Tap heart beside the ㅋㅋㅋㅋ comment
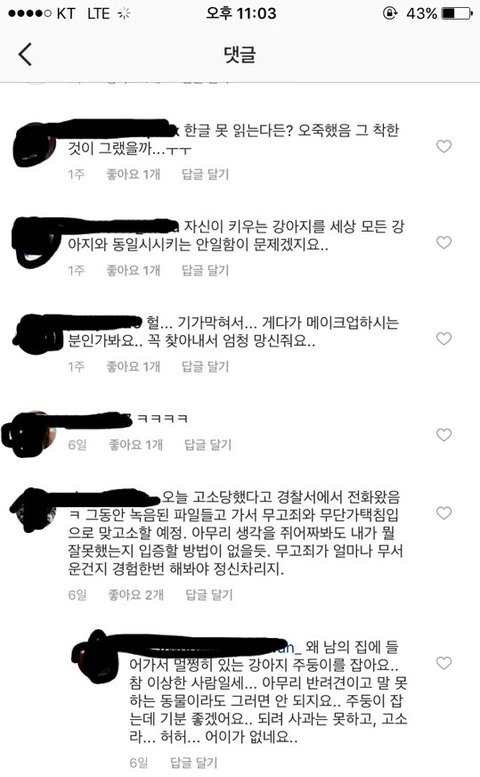The image size is (480, 777). coord(444,435)
